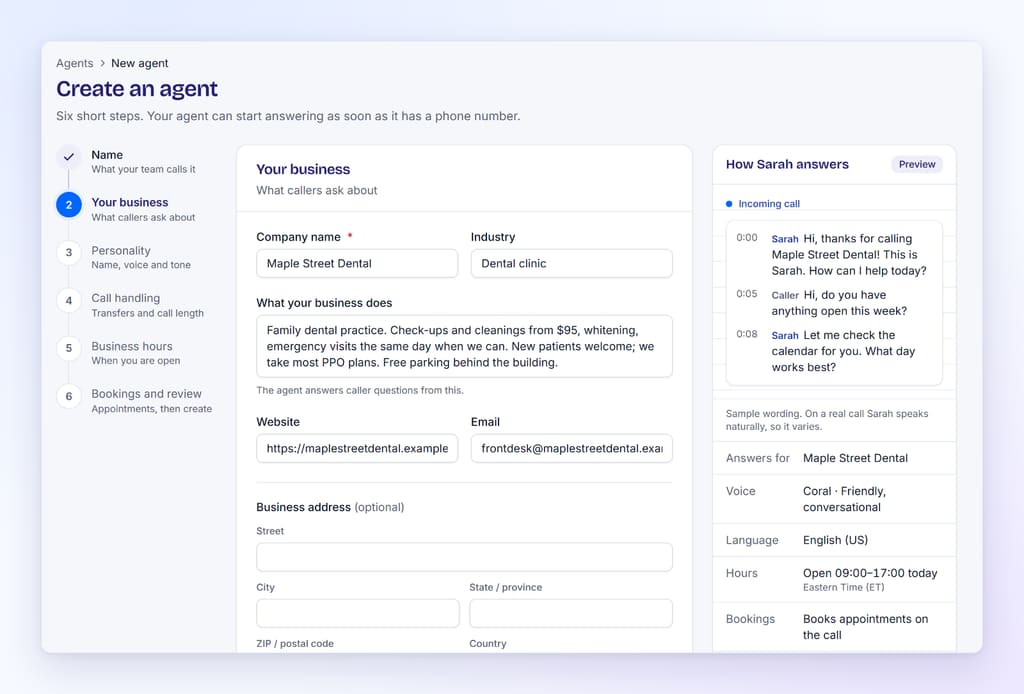
Task: Click the State / province field
Action: click(x=571, y=614)
